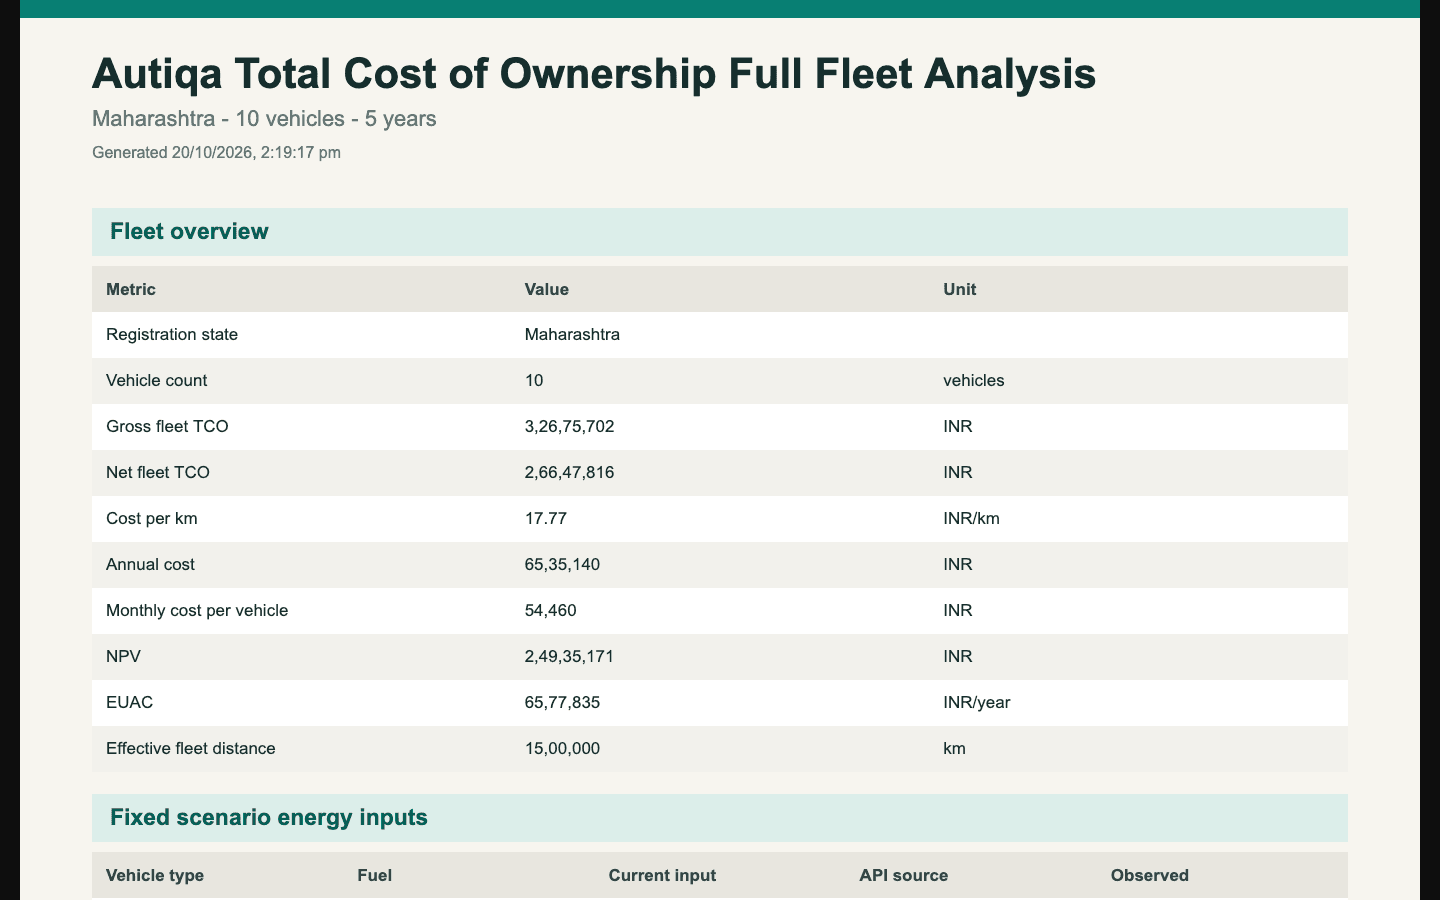Screen dimensions: 1440x900
Task: Select the 'Monthly cost per vehicle' row label
Action: pyautogui.click(x=197, y=611)
